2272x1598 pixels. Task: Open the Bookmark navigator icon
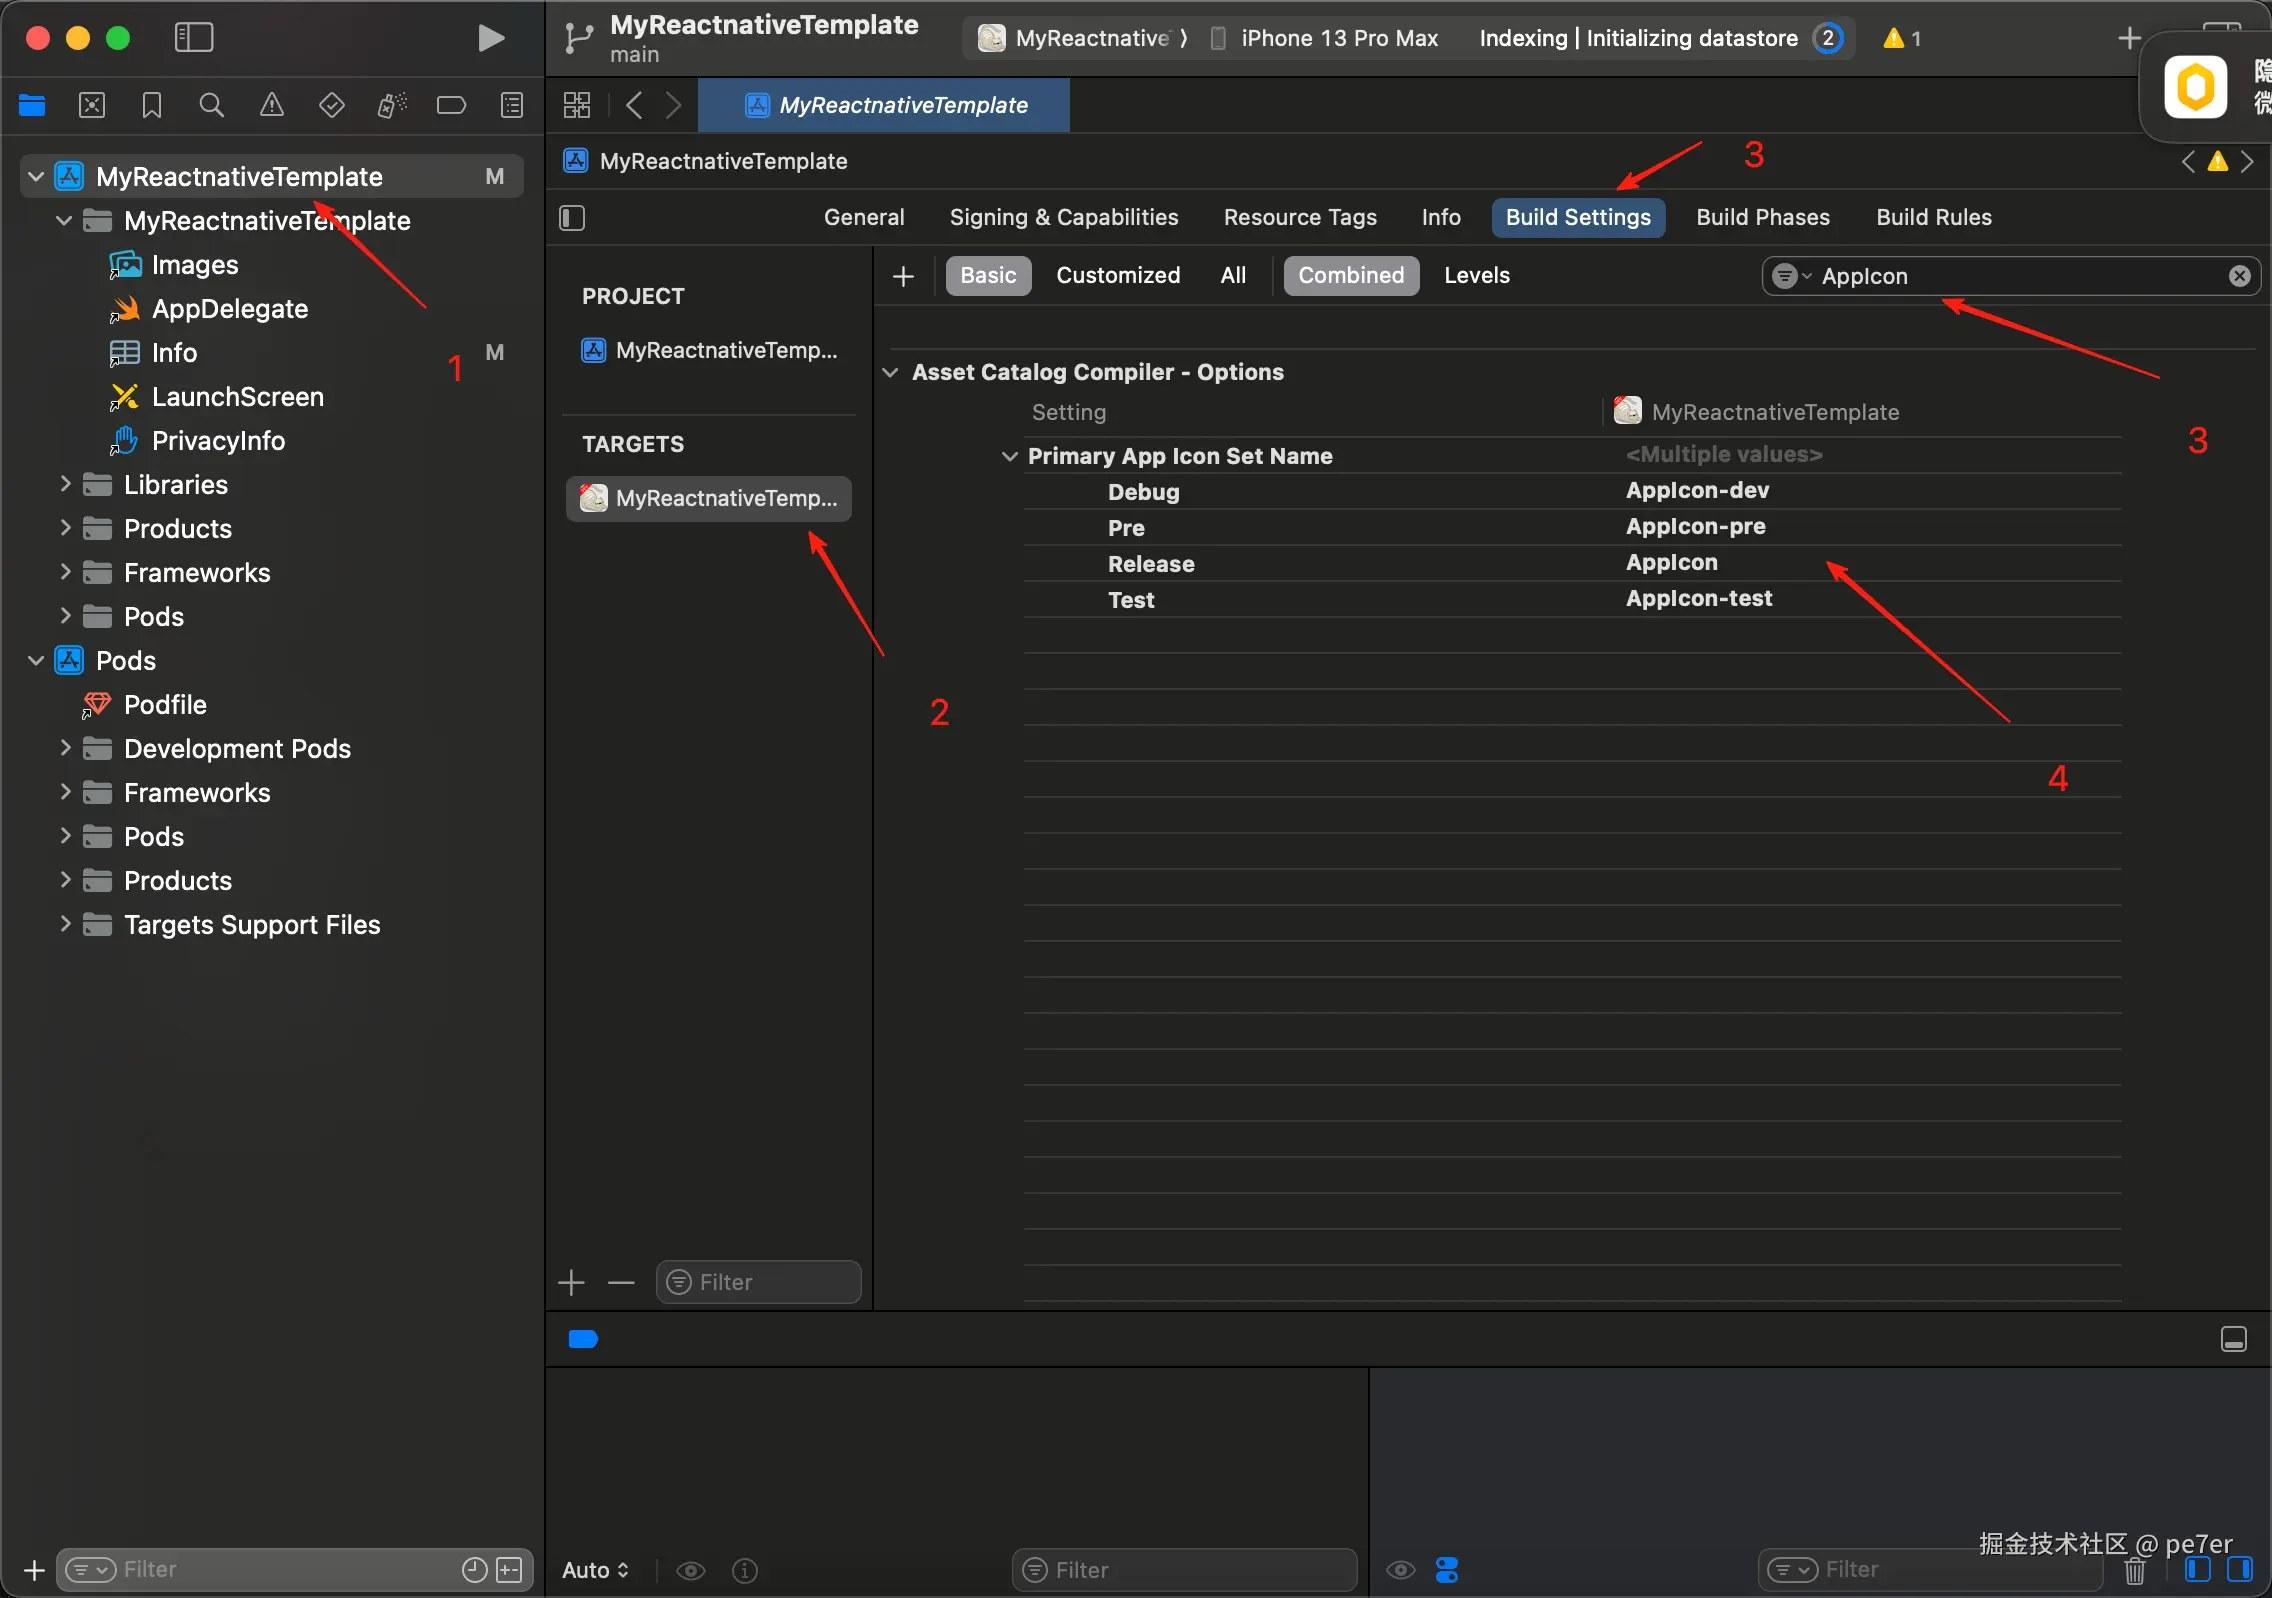[x=151, y=105]
